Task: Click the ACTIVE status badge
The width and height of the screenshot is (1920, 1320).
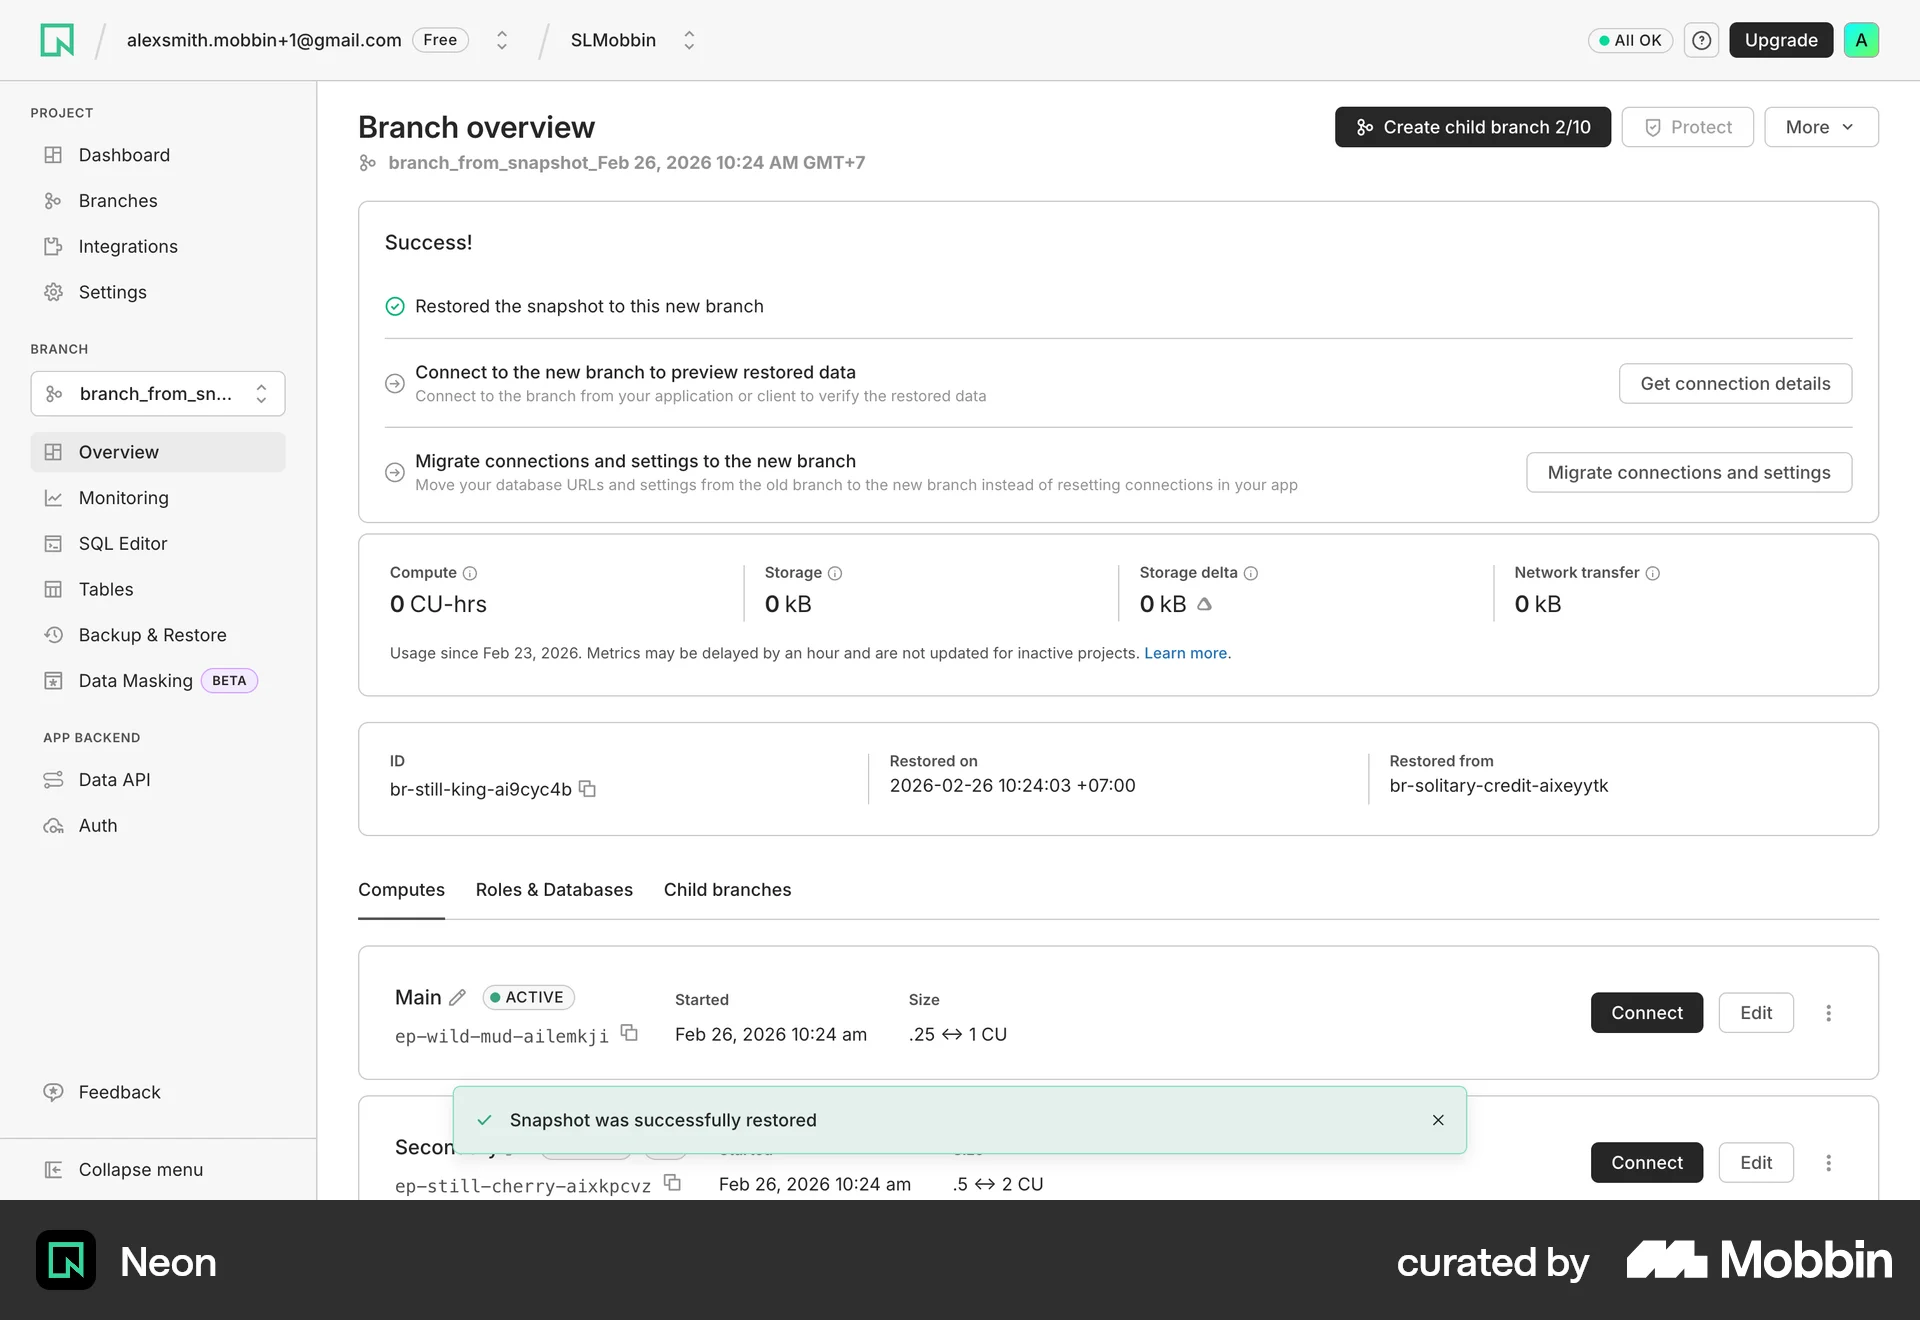Action: [x=528, y=997]
